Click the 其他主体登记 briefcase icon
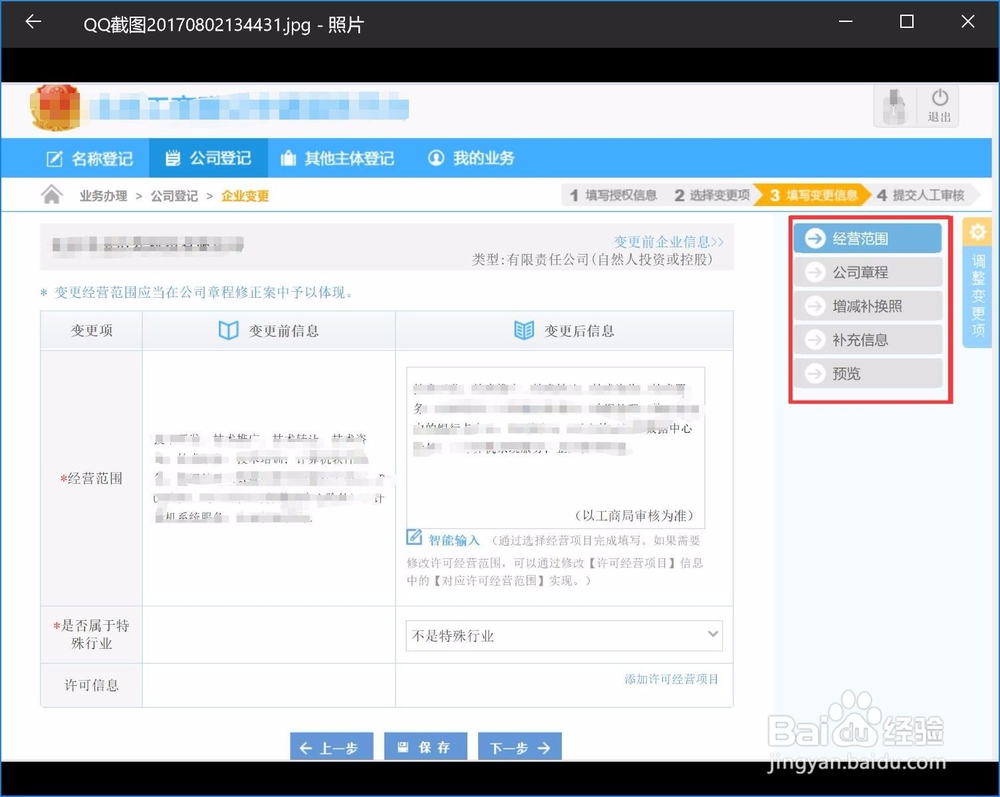 [x=287, y=157]
